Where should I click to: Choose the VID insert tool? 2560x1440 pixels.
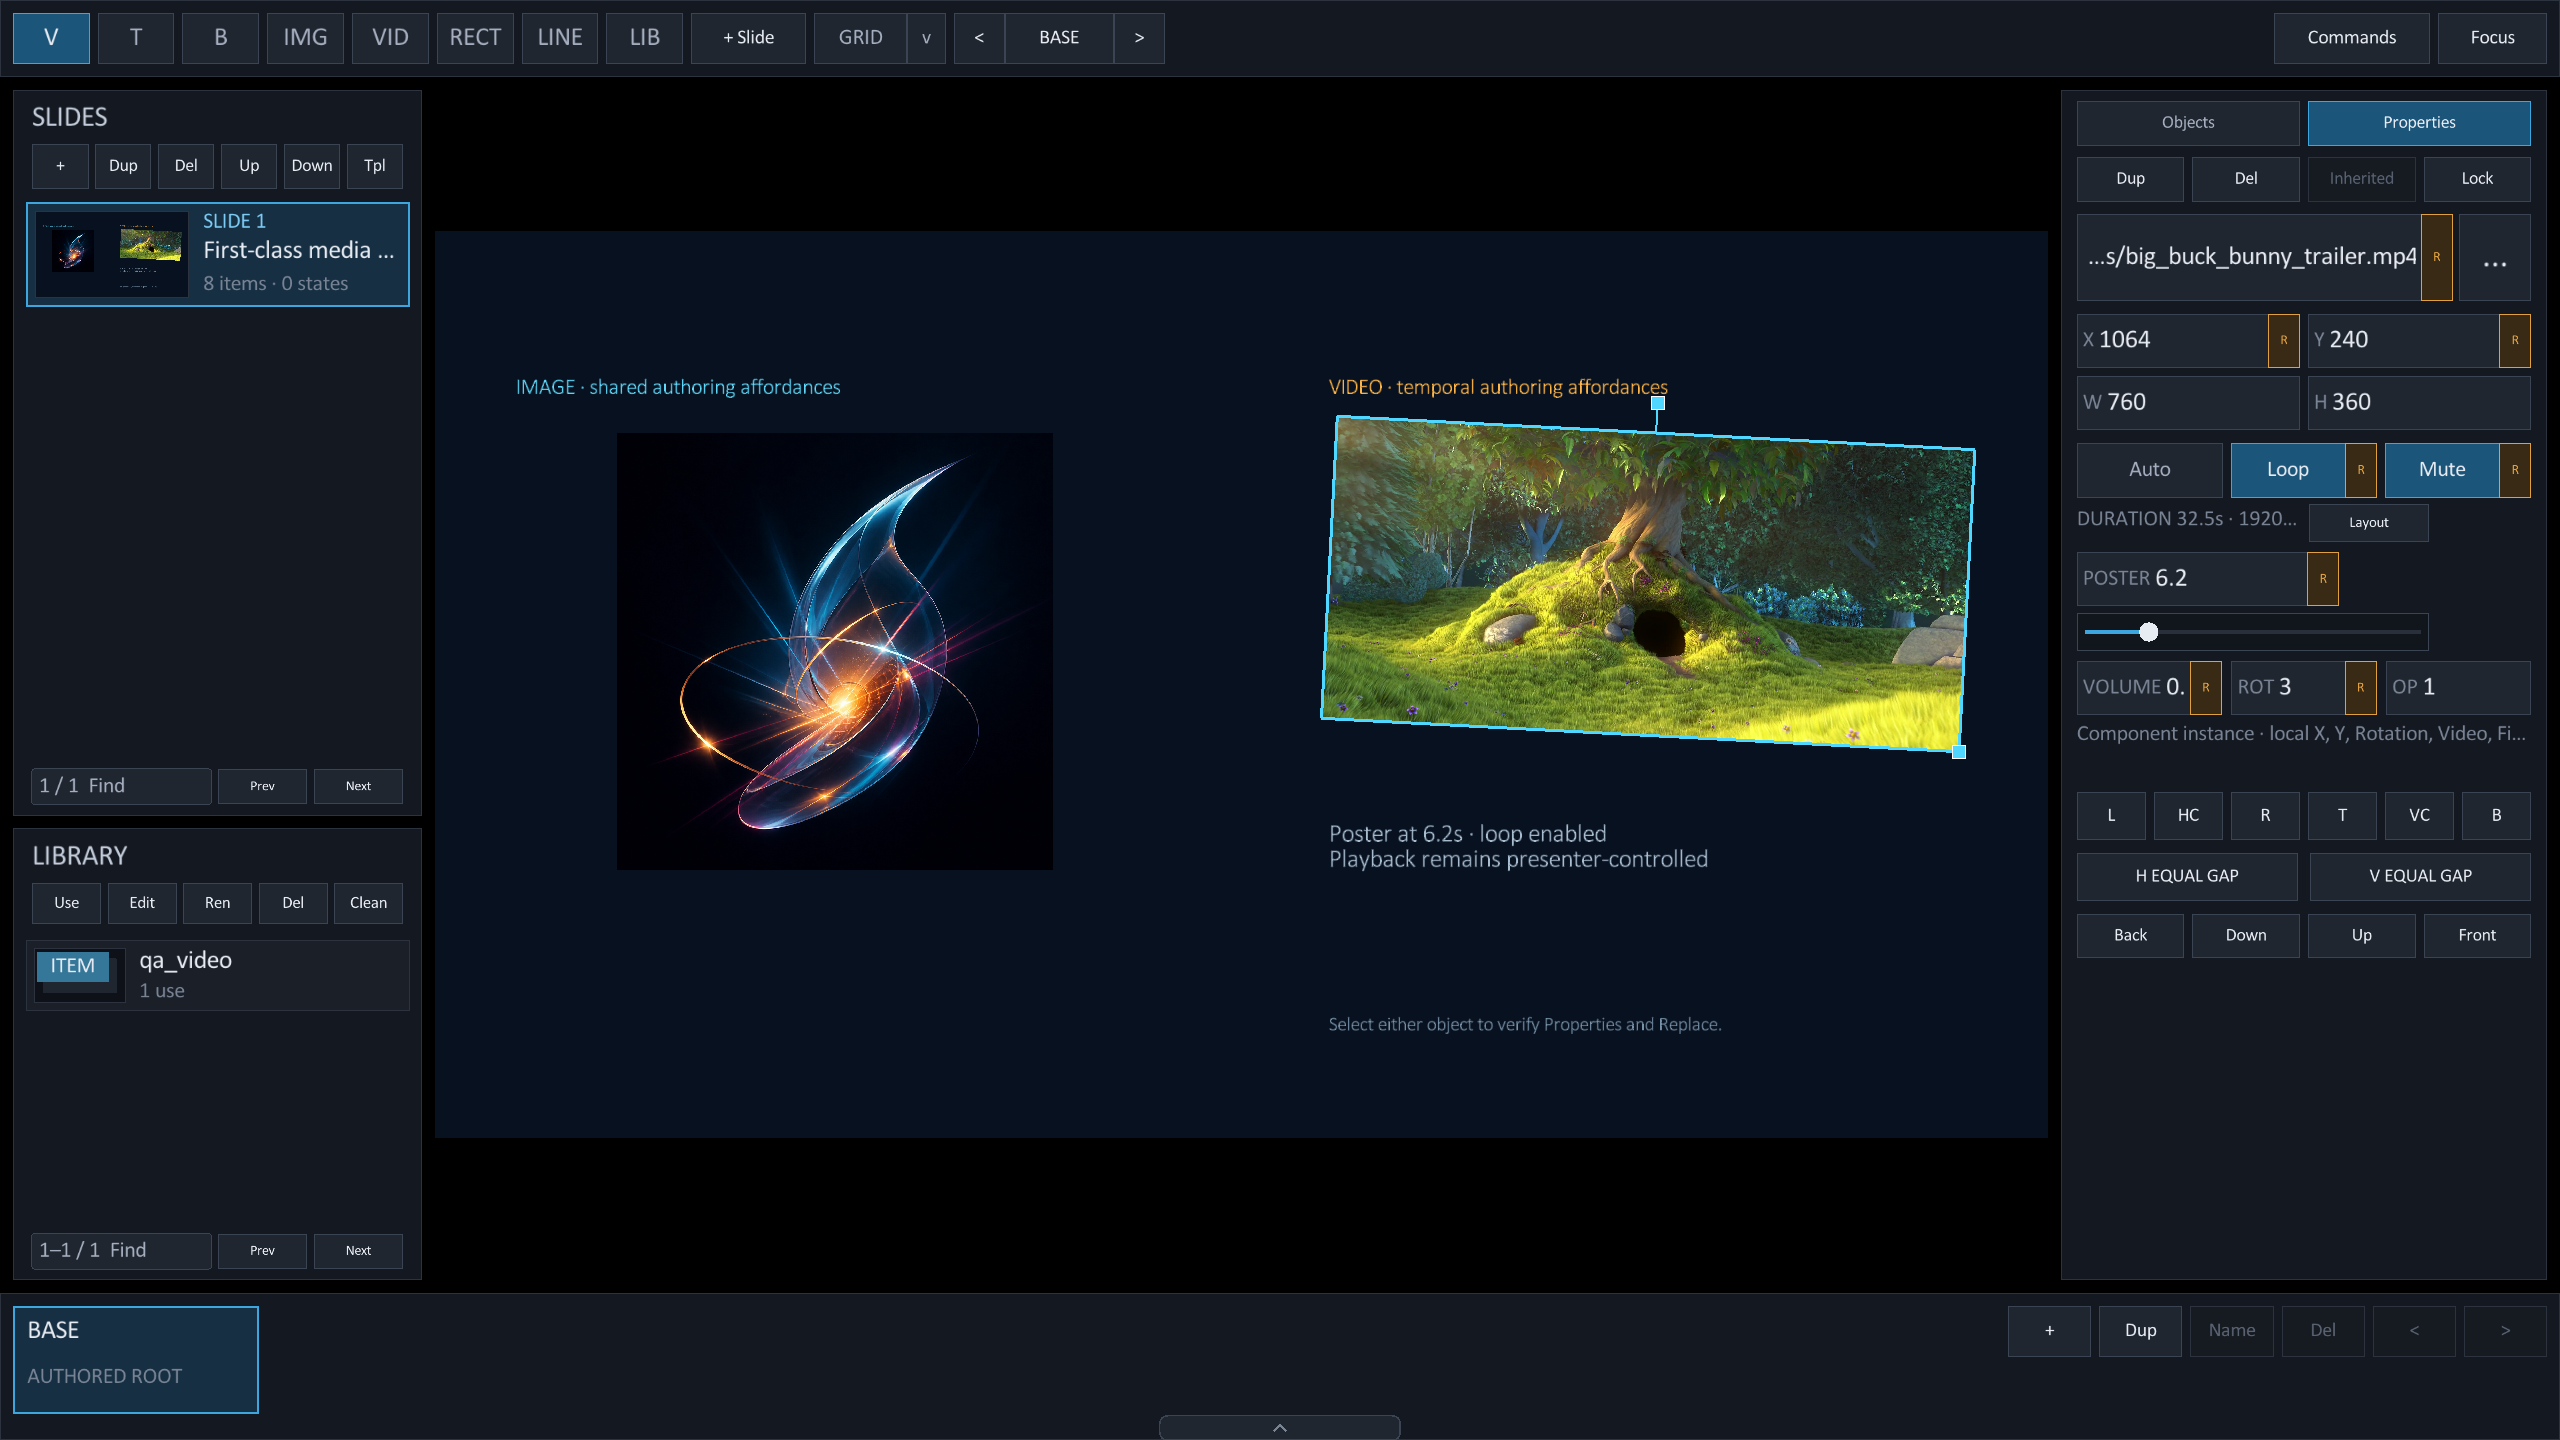click(390, 38)
